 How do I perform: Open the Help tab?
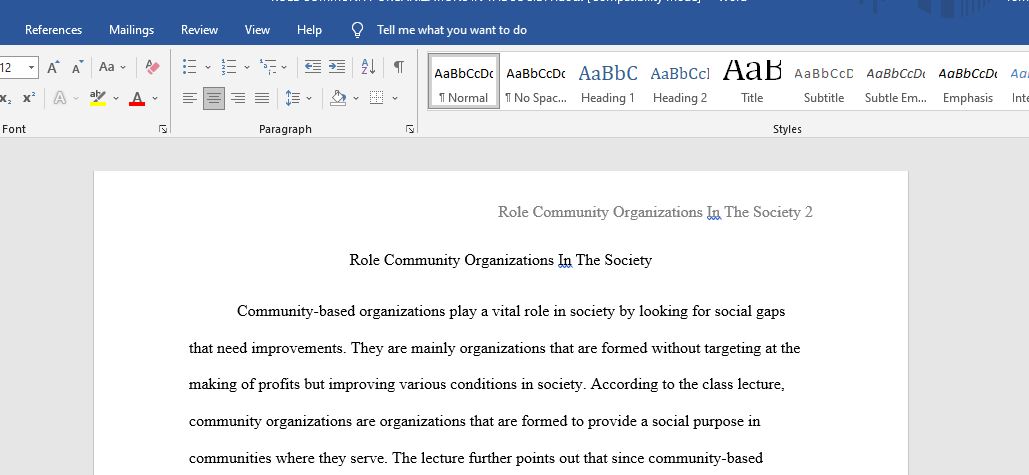pos(309,30)
